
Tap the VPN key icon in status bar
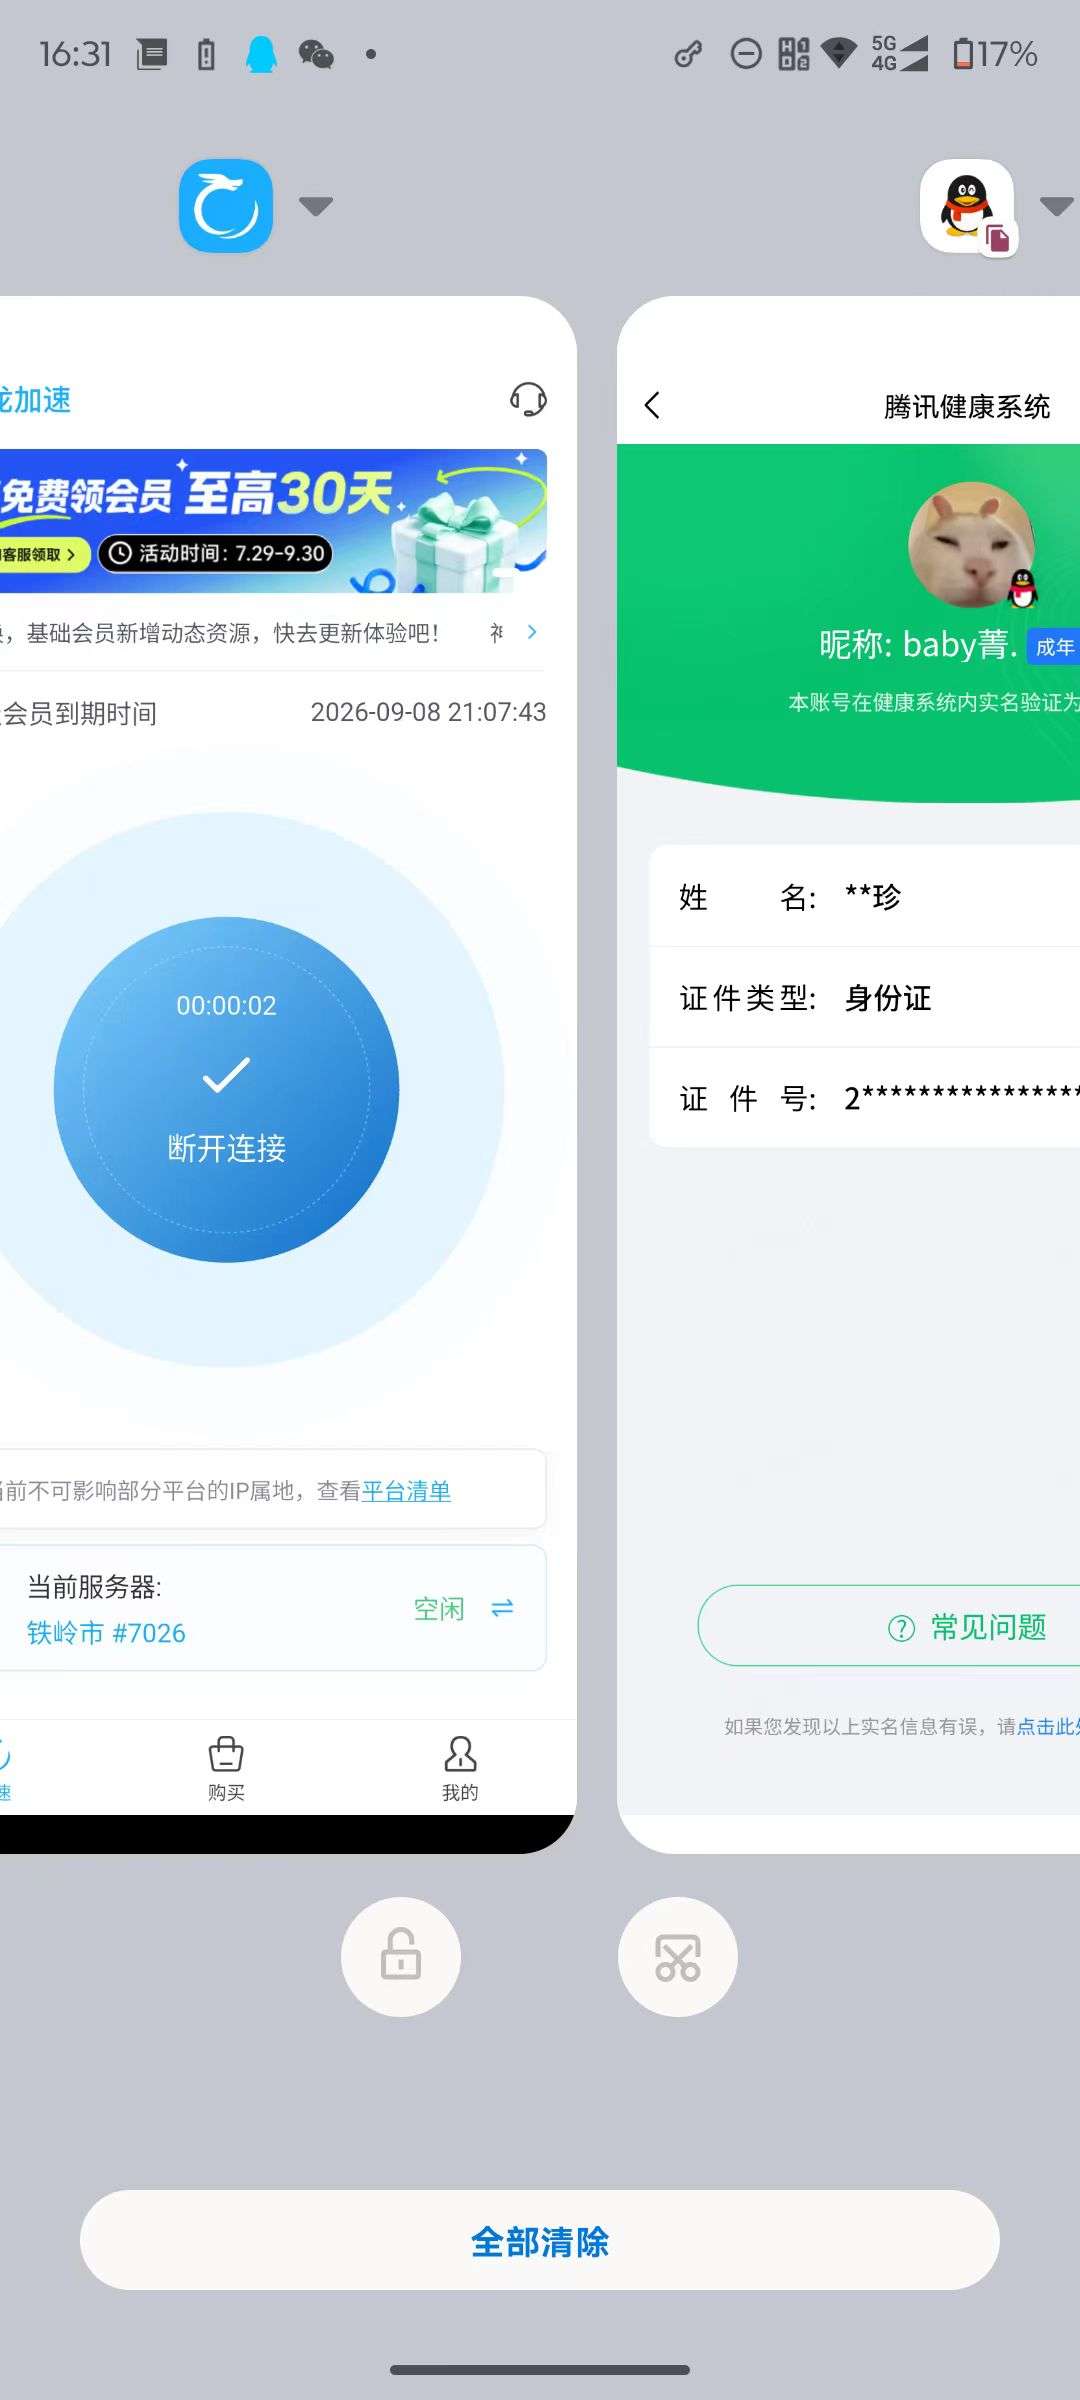click(x=688, y=54)
